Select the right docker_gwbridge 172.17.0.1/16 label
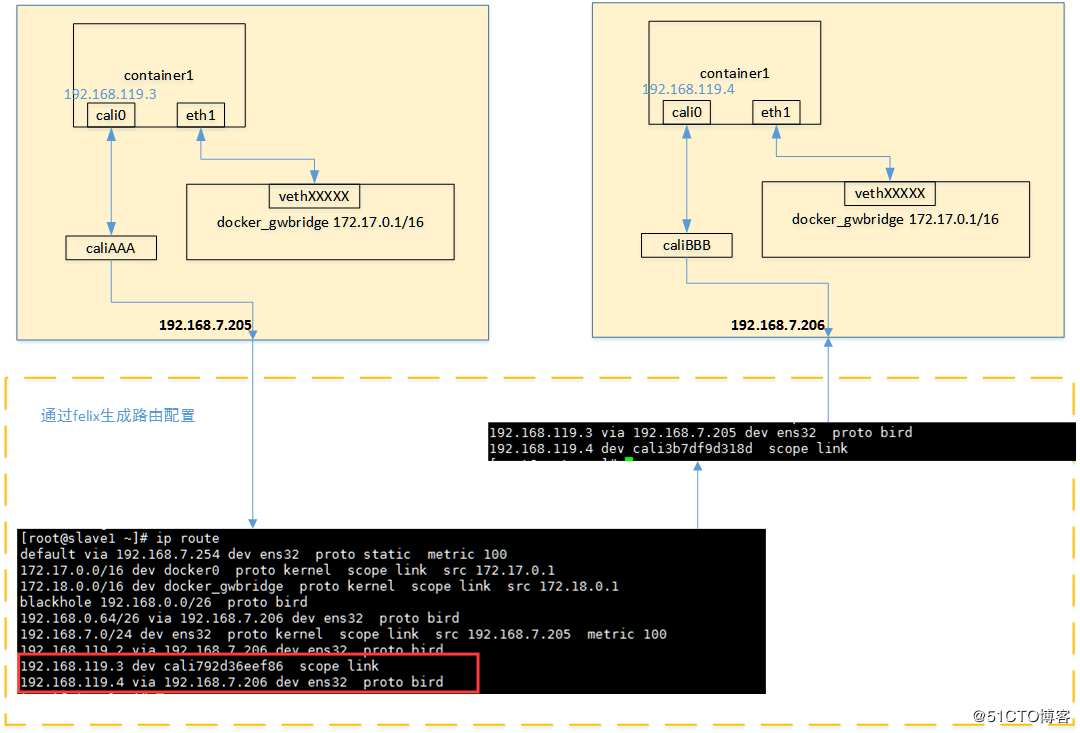The height and width of the screenshot is (733, 1080). (895, 220)
